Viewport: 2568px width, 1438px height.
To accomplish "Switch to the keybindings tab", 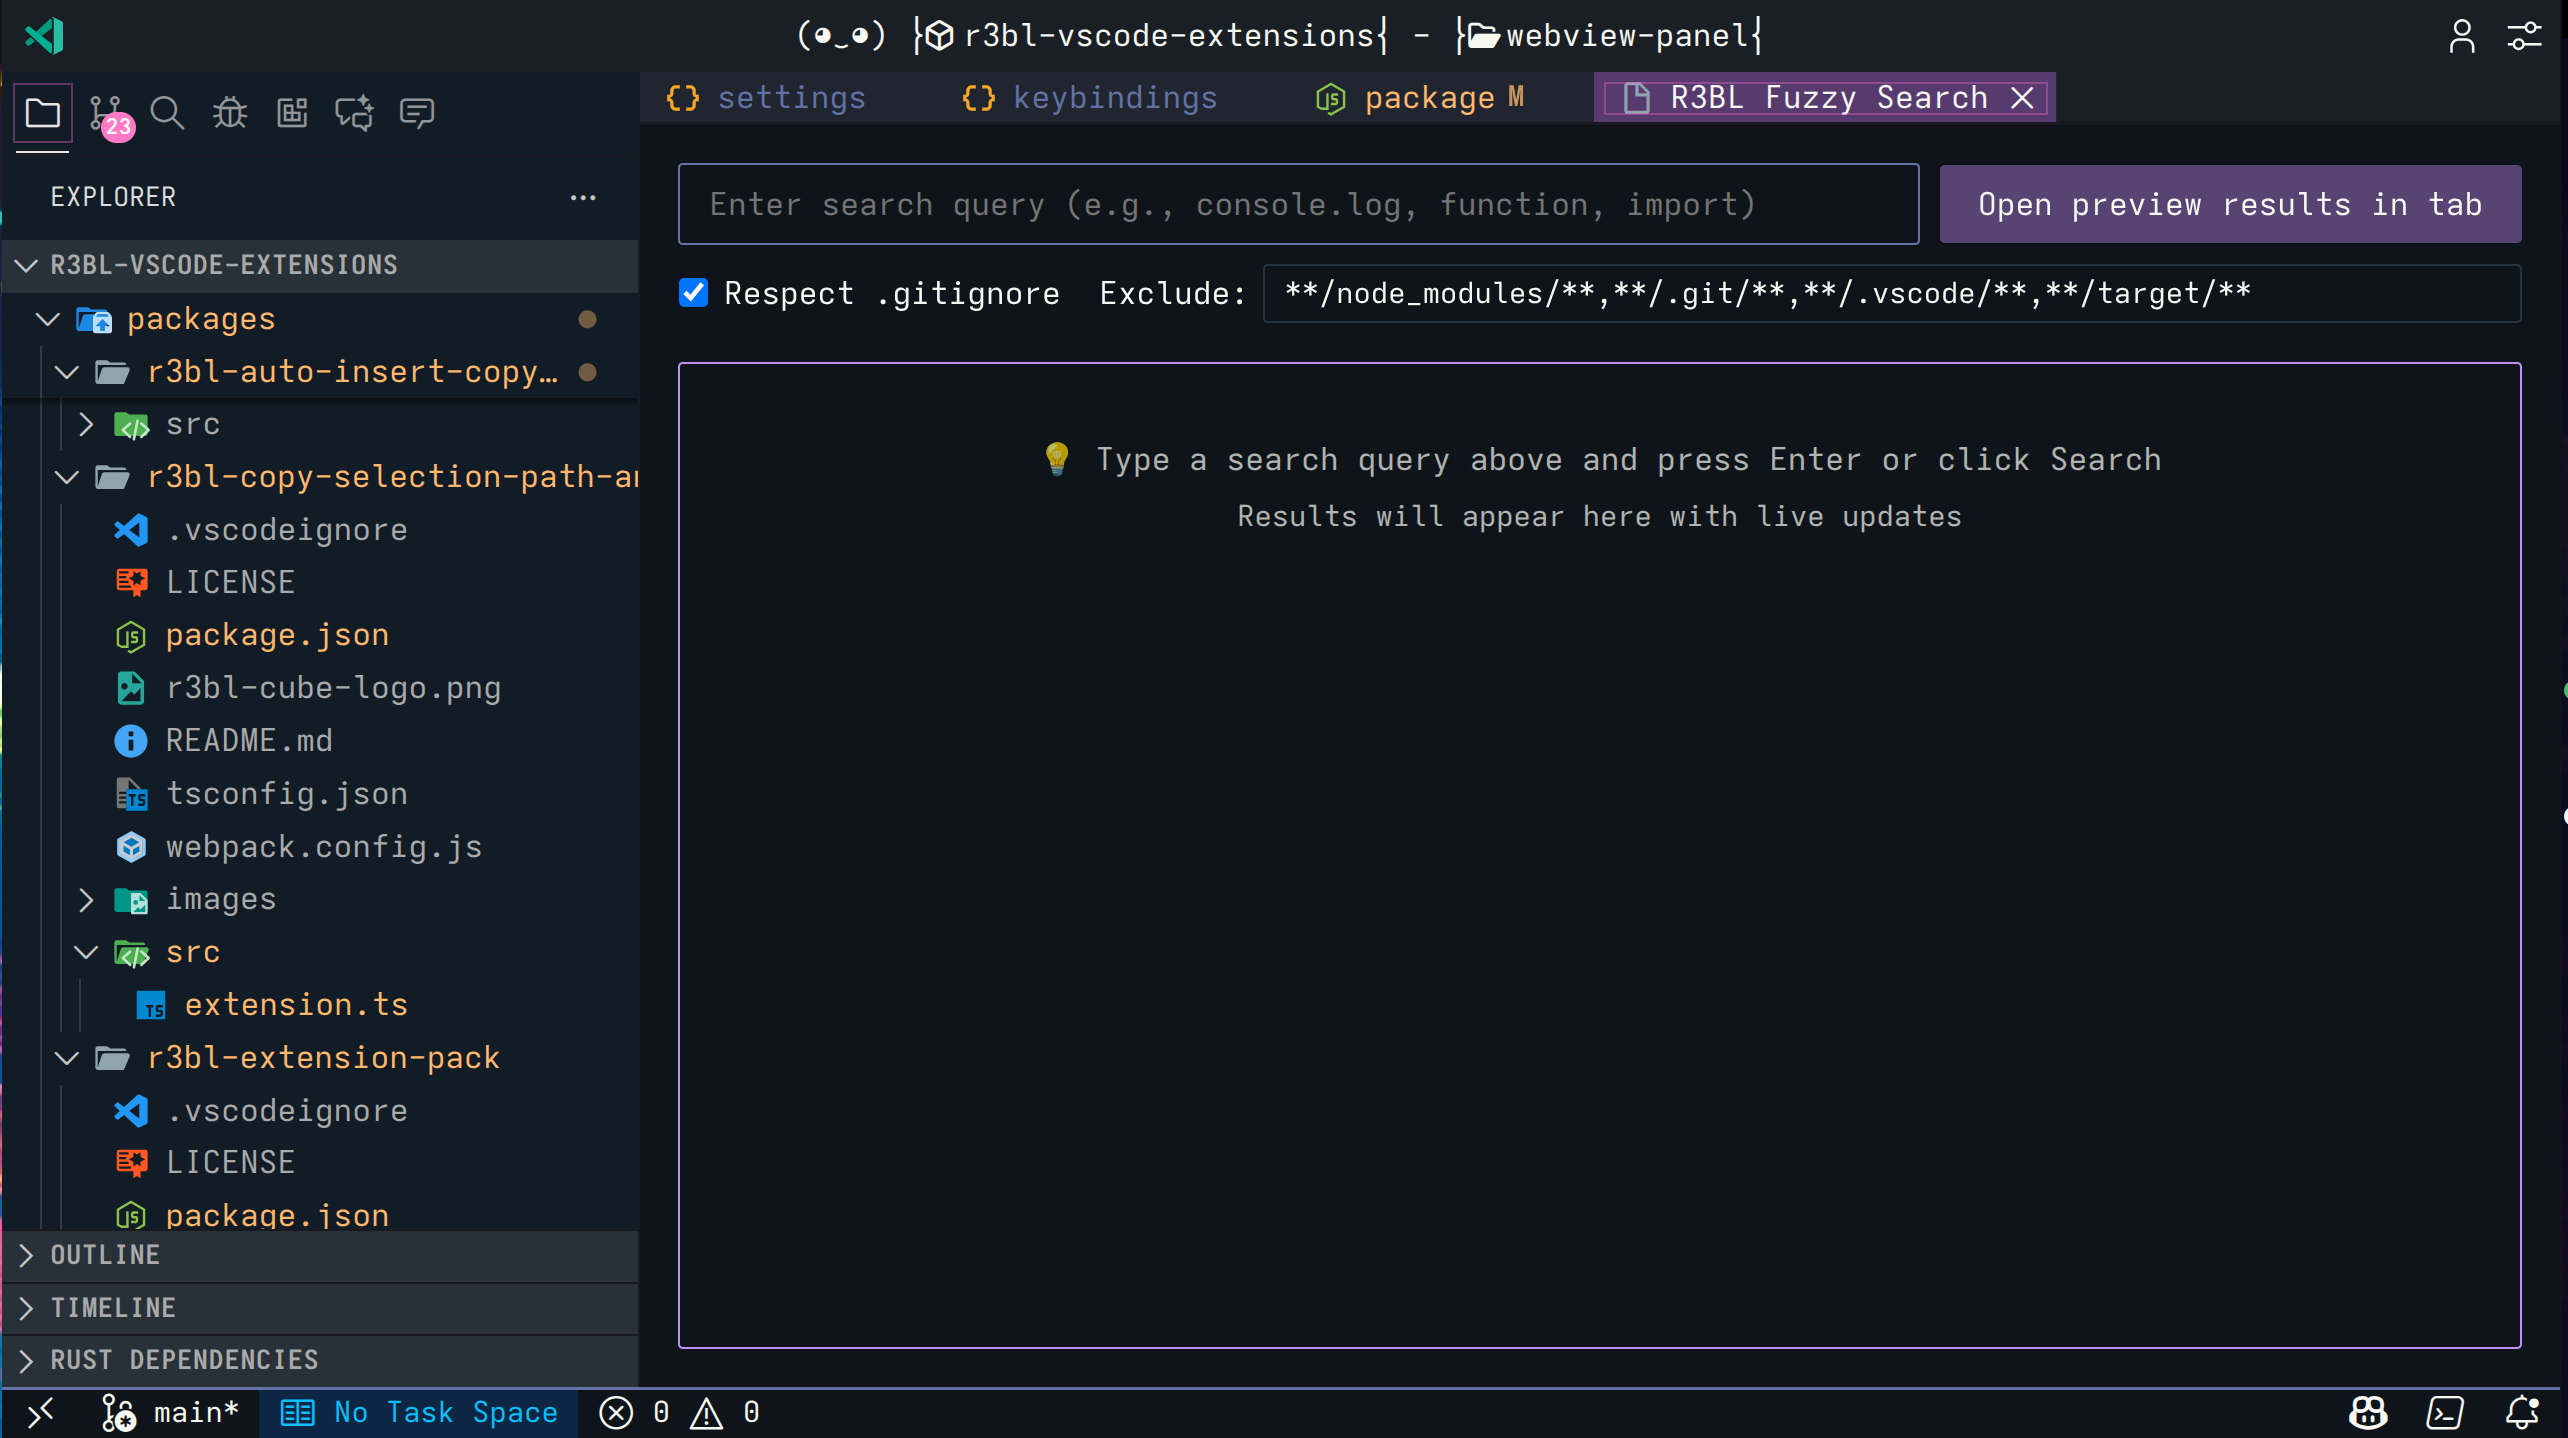I will pos(1116,97).
